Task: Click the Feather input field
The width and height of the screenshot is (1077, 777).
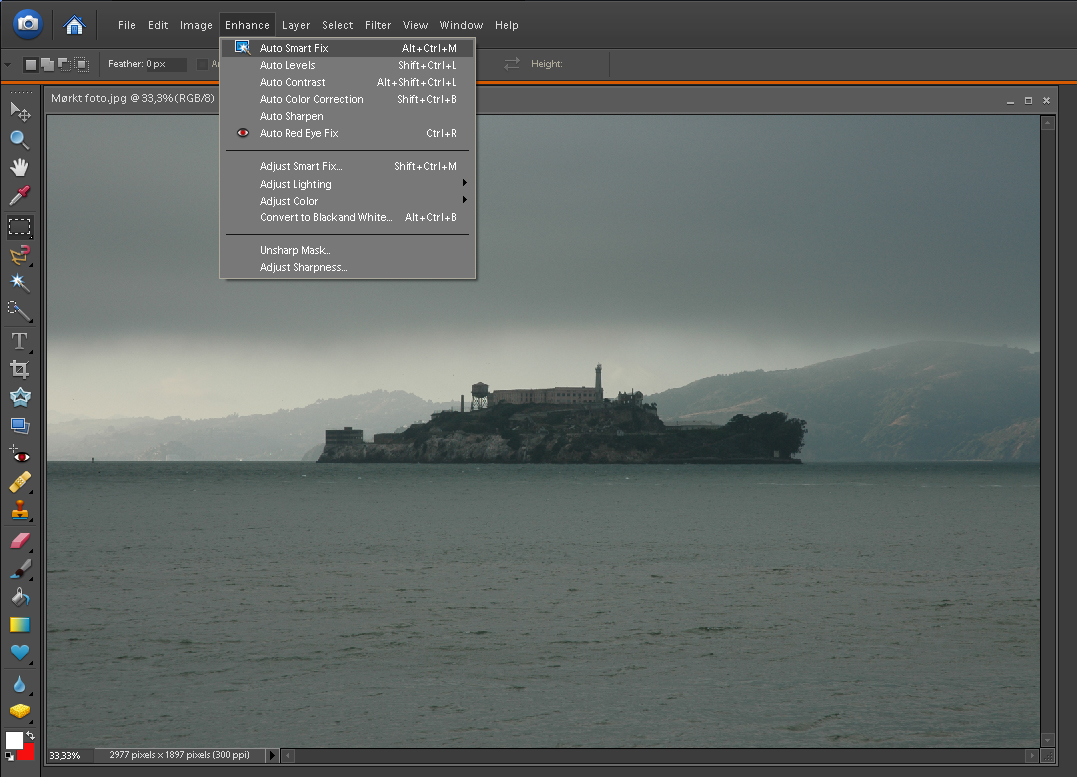Action: click(x=165, y=64)
